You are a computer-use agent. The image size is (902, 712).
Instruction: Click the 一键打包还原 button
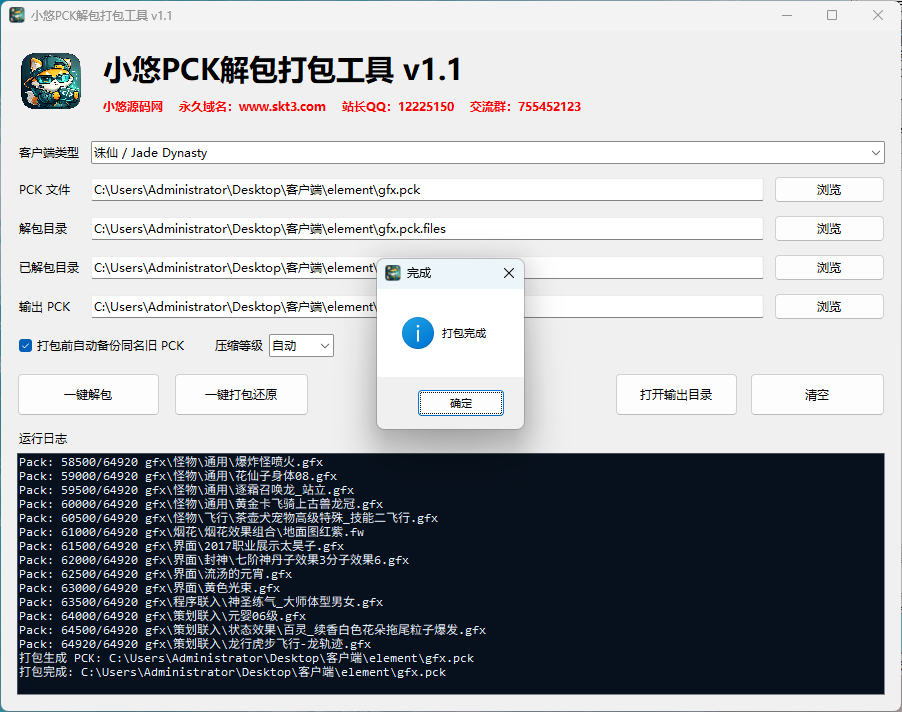pos(241,395)
